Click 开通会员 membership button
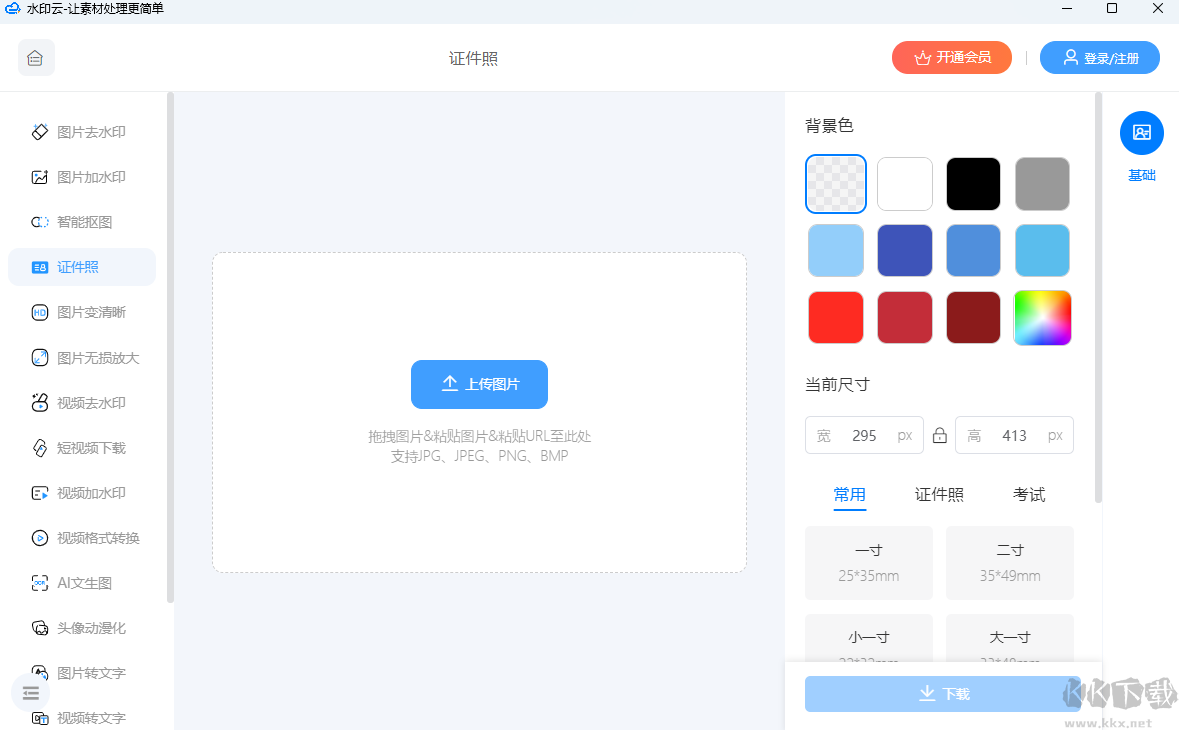 pos(951,58)
